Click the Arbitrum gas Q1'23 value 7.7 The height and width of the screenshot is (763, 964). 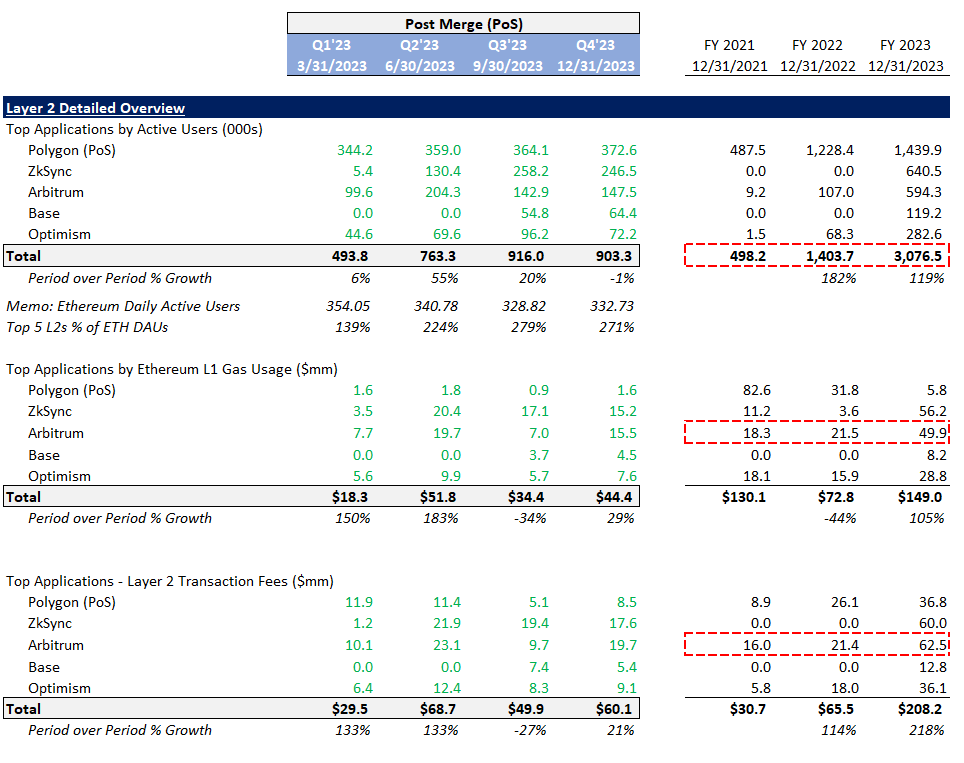(x=363, y=433)
